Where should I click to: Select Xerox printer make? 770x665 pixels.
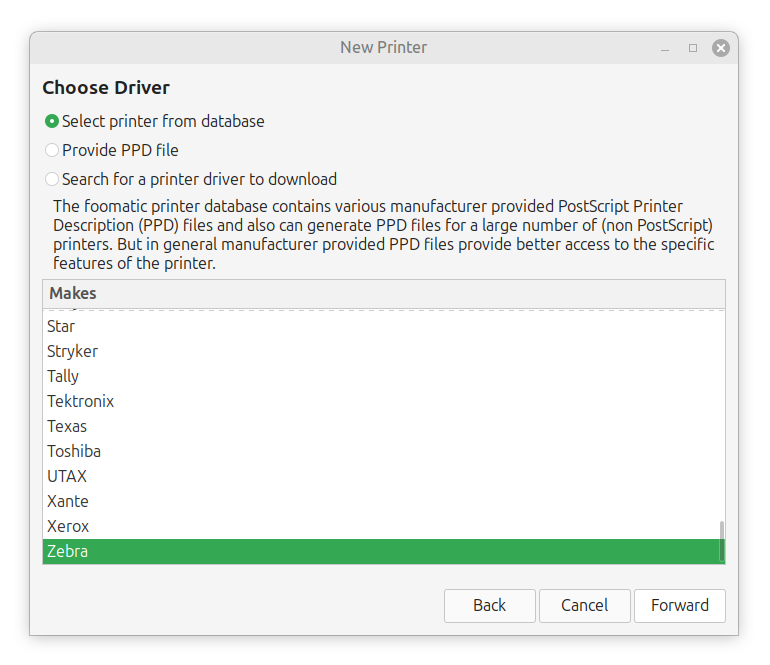[68, 526]
